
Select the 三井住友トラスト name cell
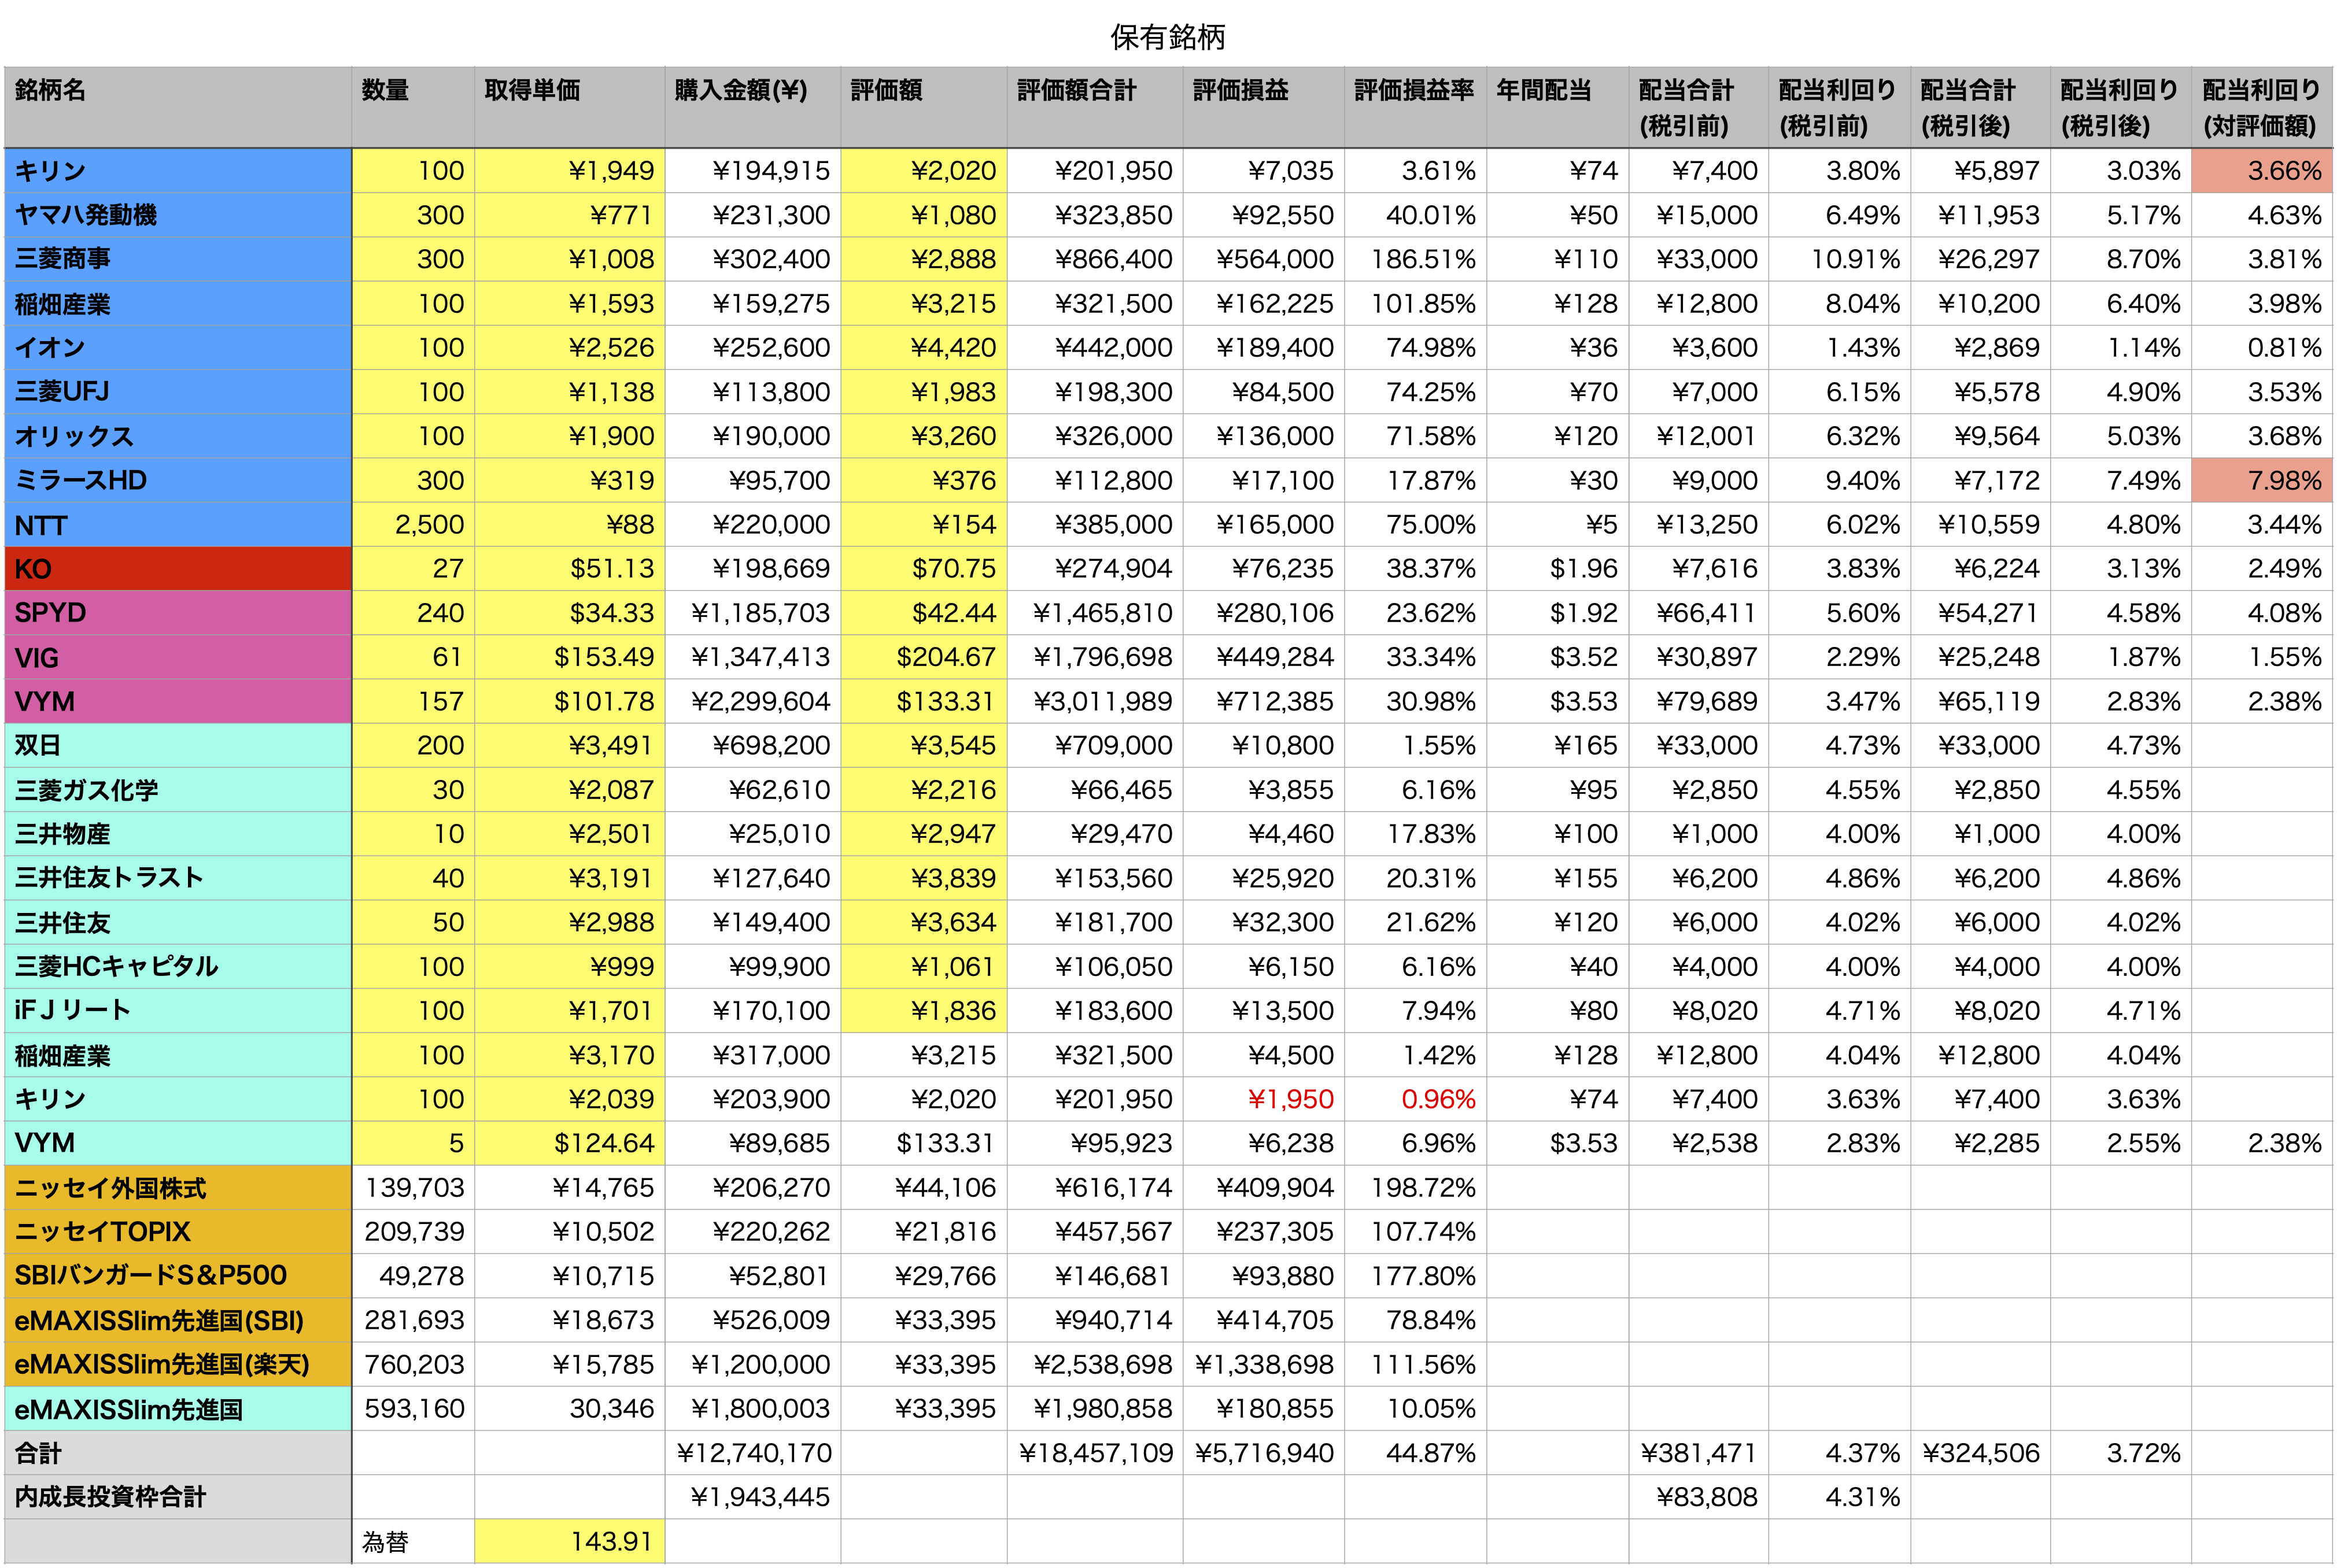tap(178, 878)
